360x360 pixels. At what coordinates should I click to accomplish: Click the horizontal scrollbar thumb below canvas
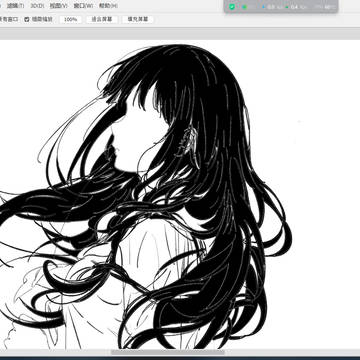click(168, 352)
